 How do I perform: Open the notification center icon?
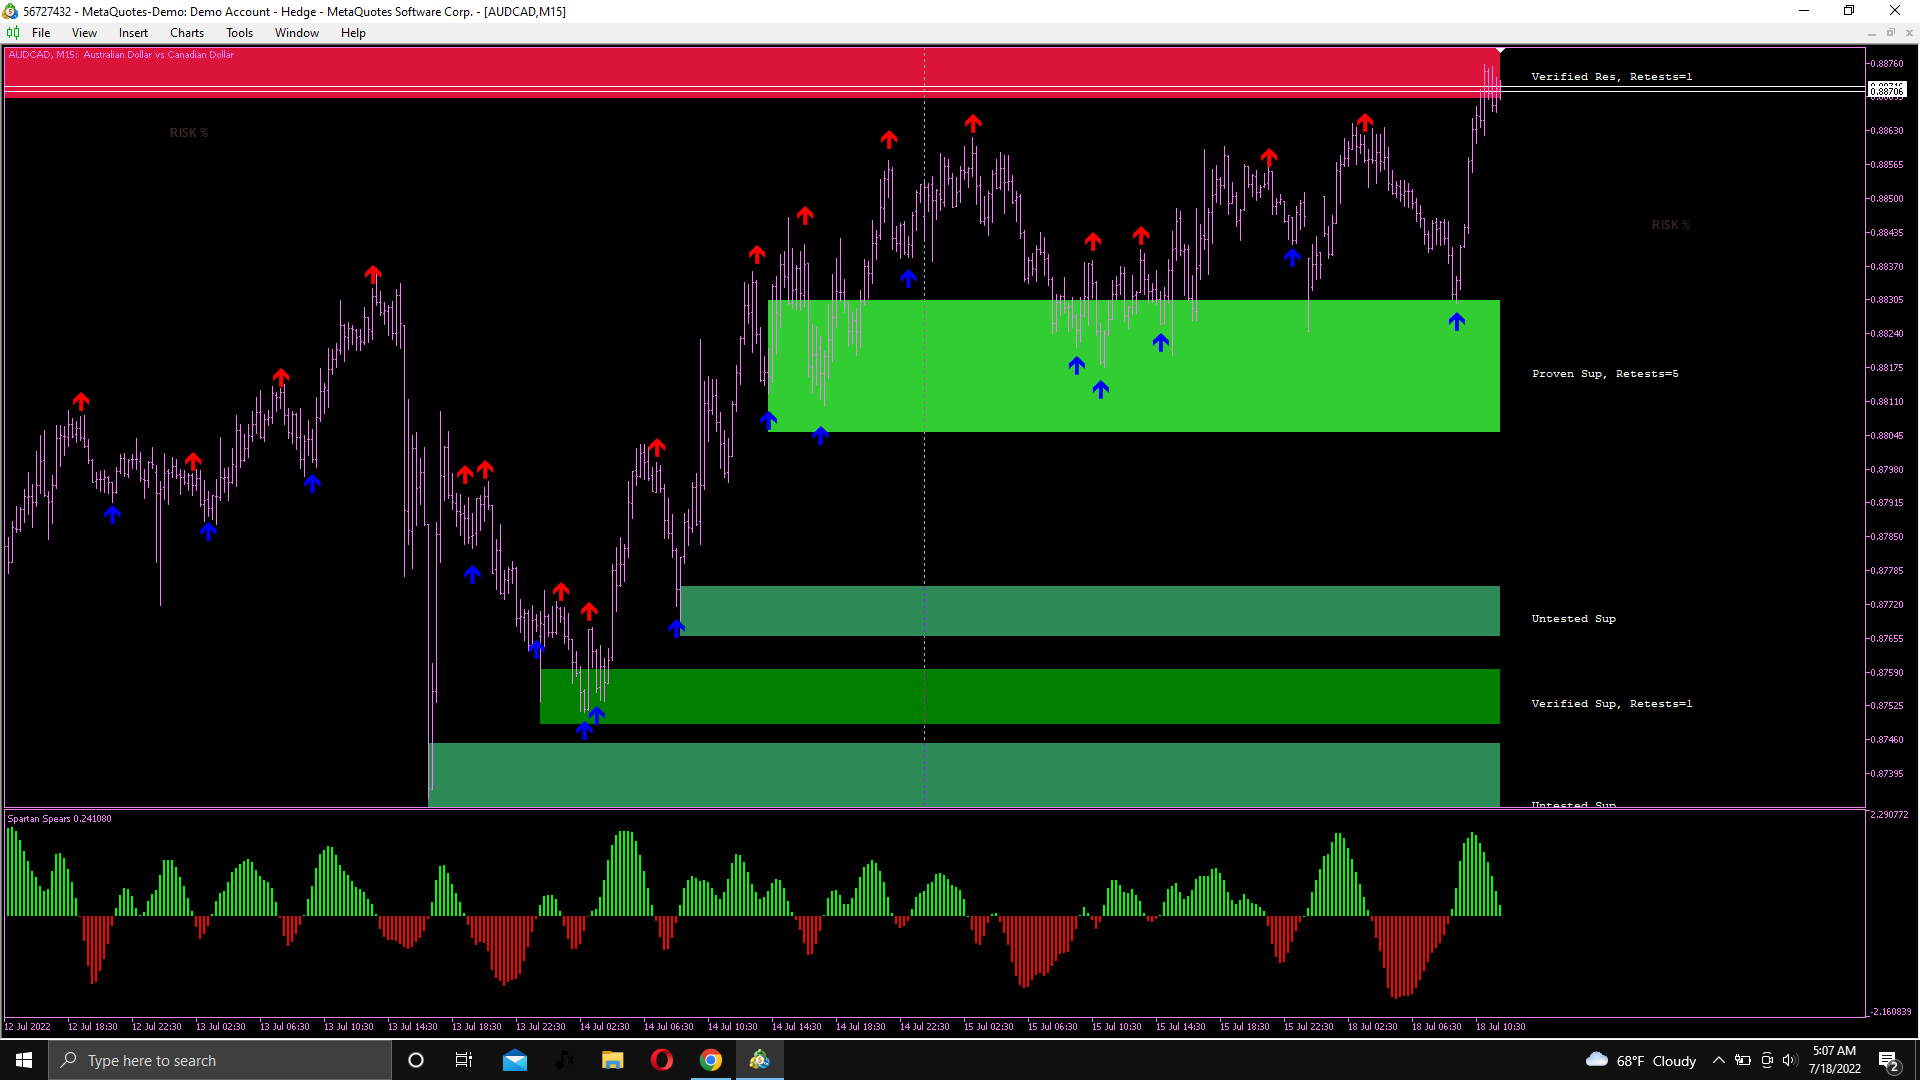point(1888,1060)
